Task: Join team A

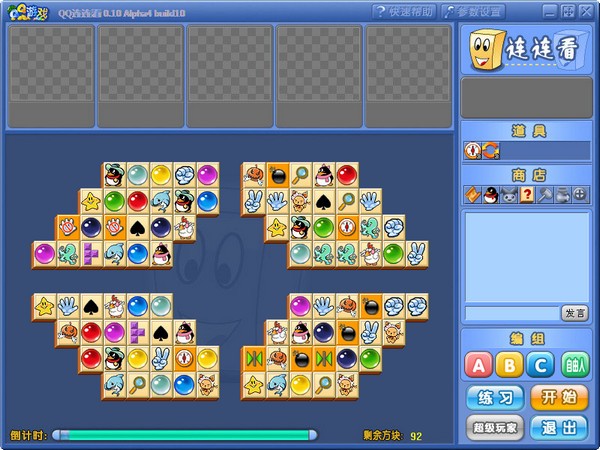Action: [x=478, y=365]
